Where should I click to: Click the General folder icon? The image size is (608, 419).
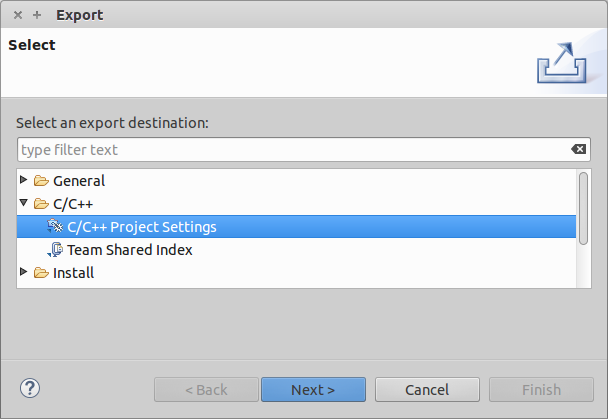click(41, 181)
